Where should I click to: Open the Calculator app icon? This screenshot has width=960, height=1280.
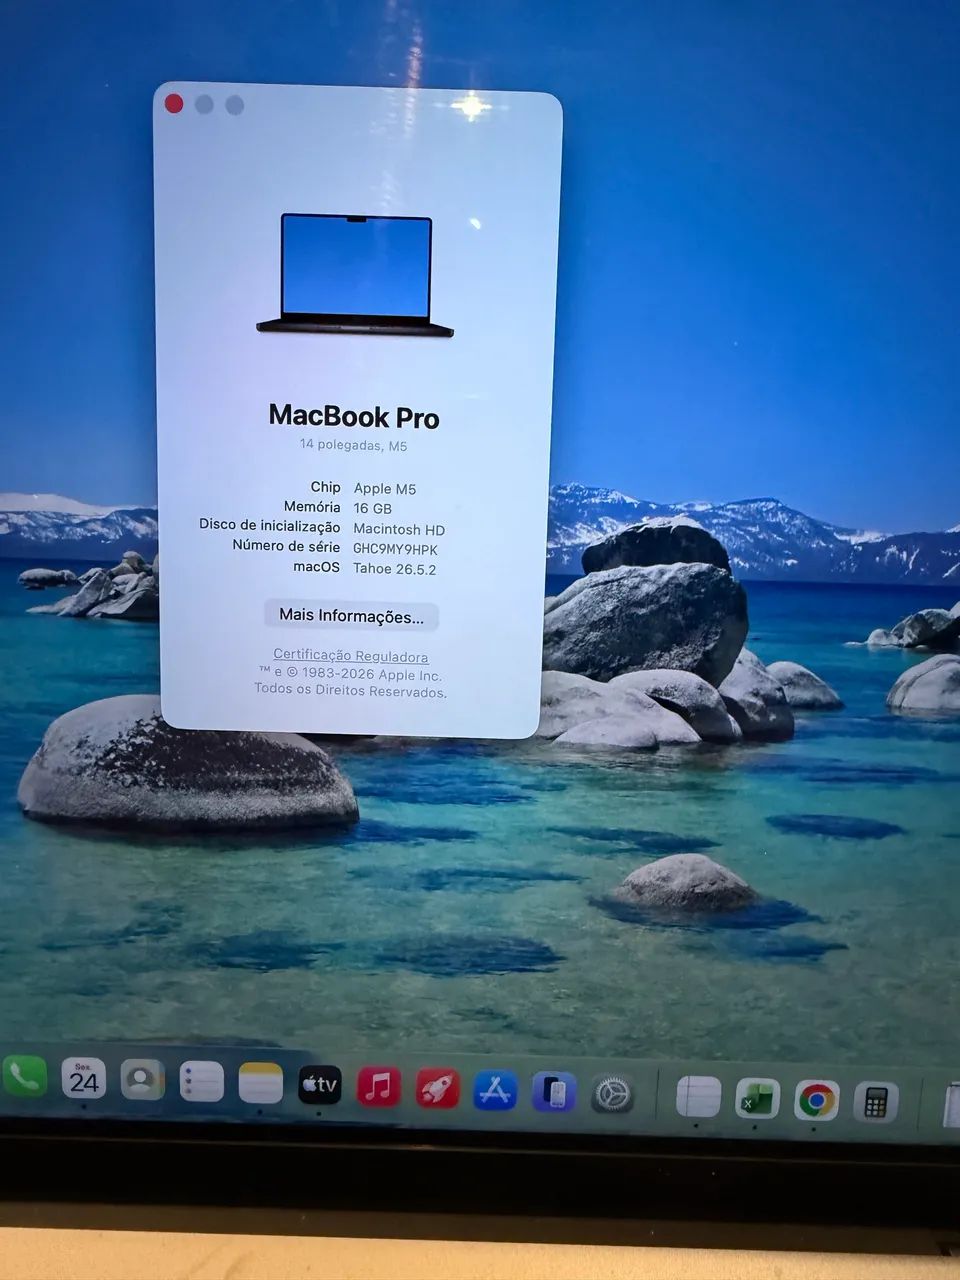pos(876,1102)
